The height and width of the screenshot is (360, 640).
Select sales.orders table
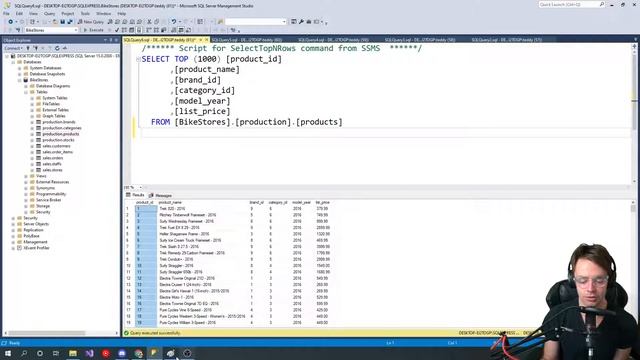point(52,158)
